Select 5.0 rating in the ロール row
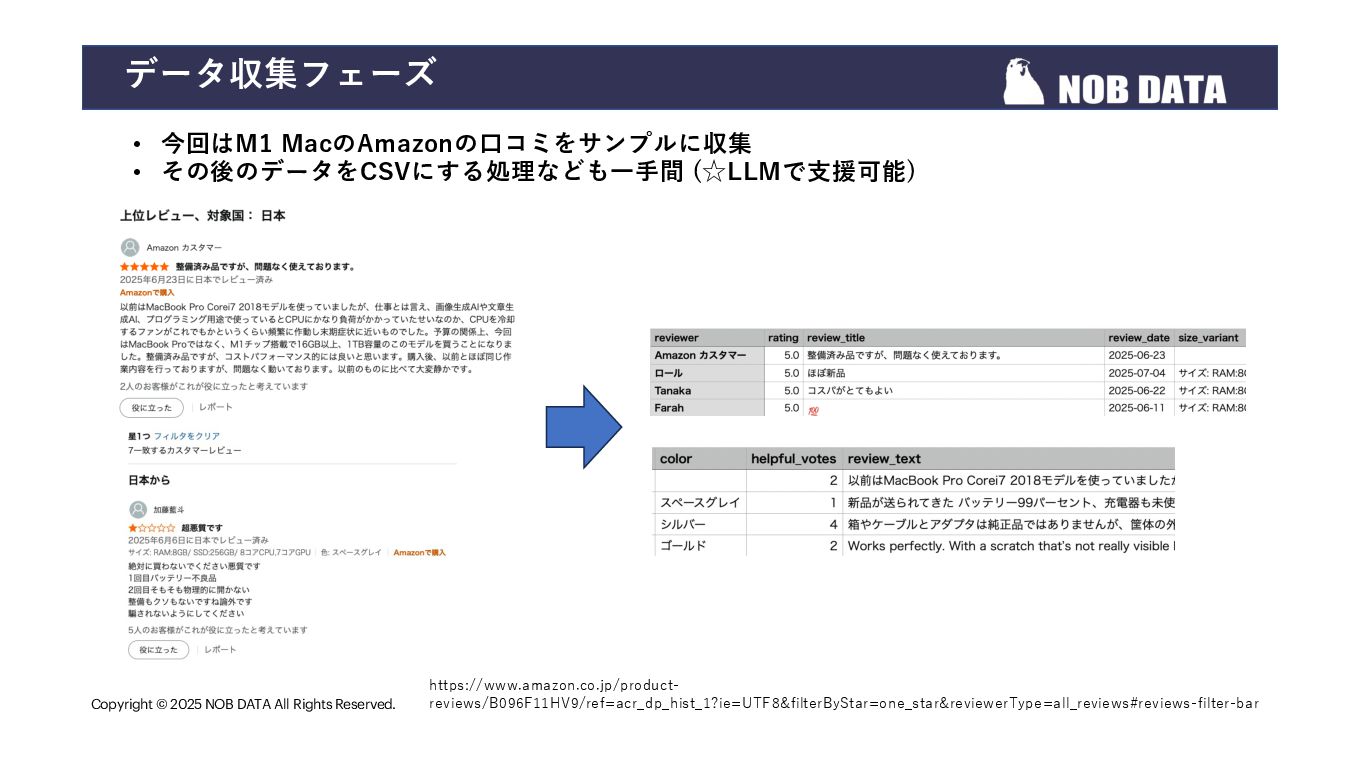The height and width of the screenshot is (765, 1361). click(x=783, y=373)
